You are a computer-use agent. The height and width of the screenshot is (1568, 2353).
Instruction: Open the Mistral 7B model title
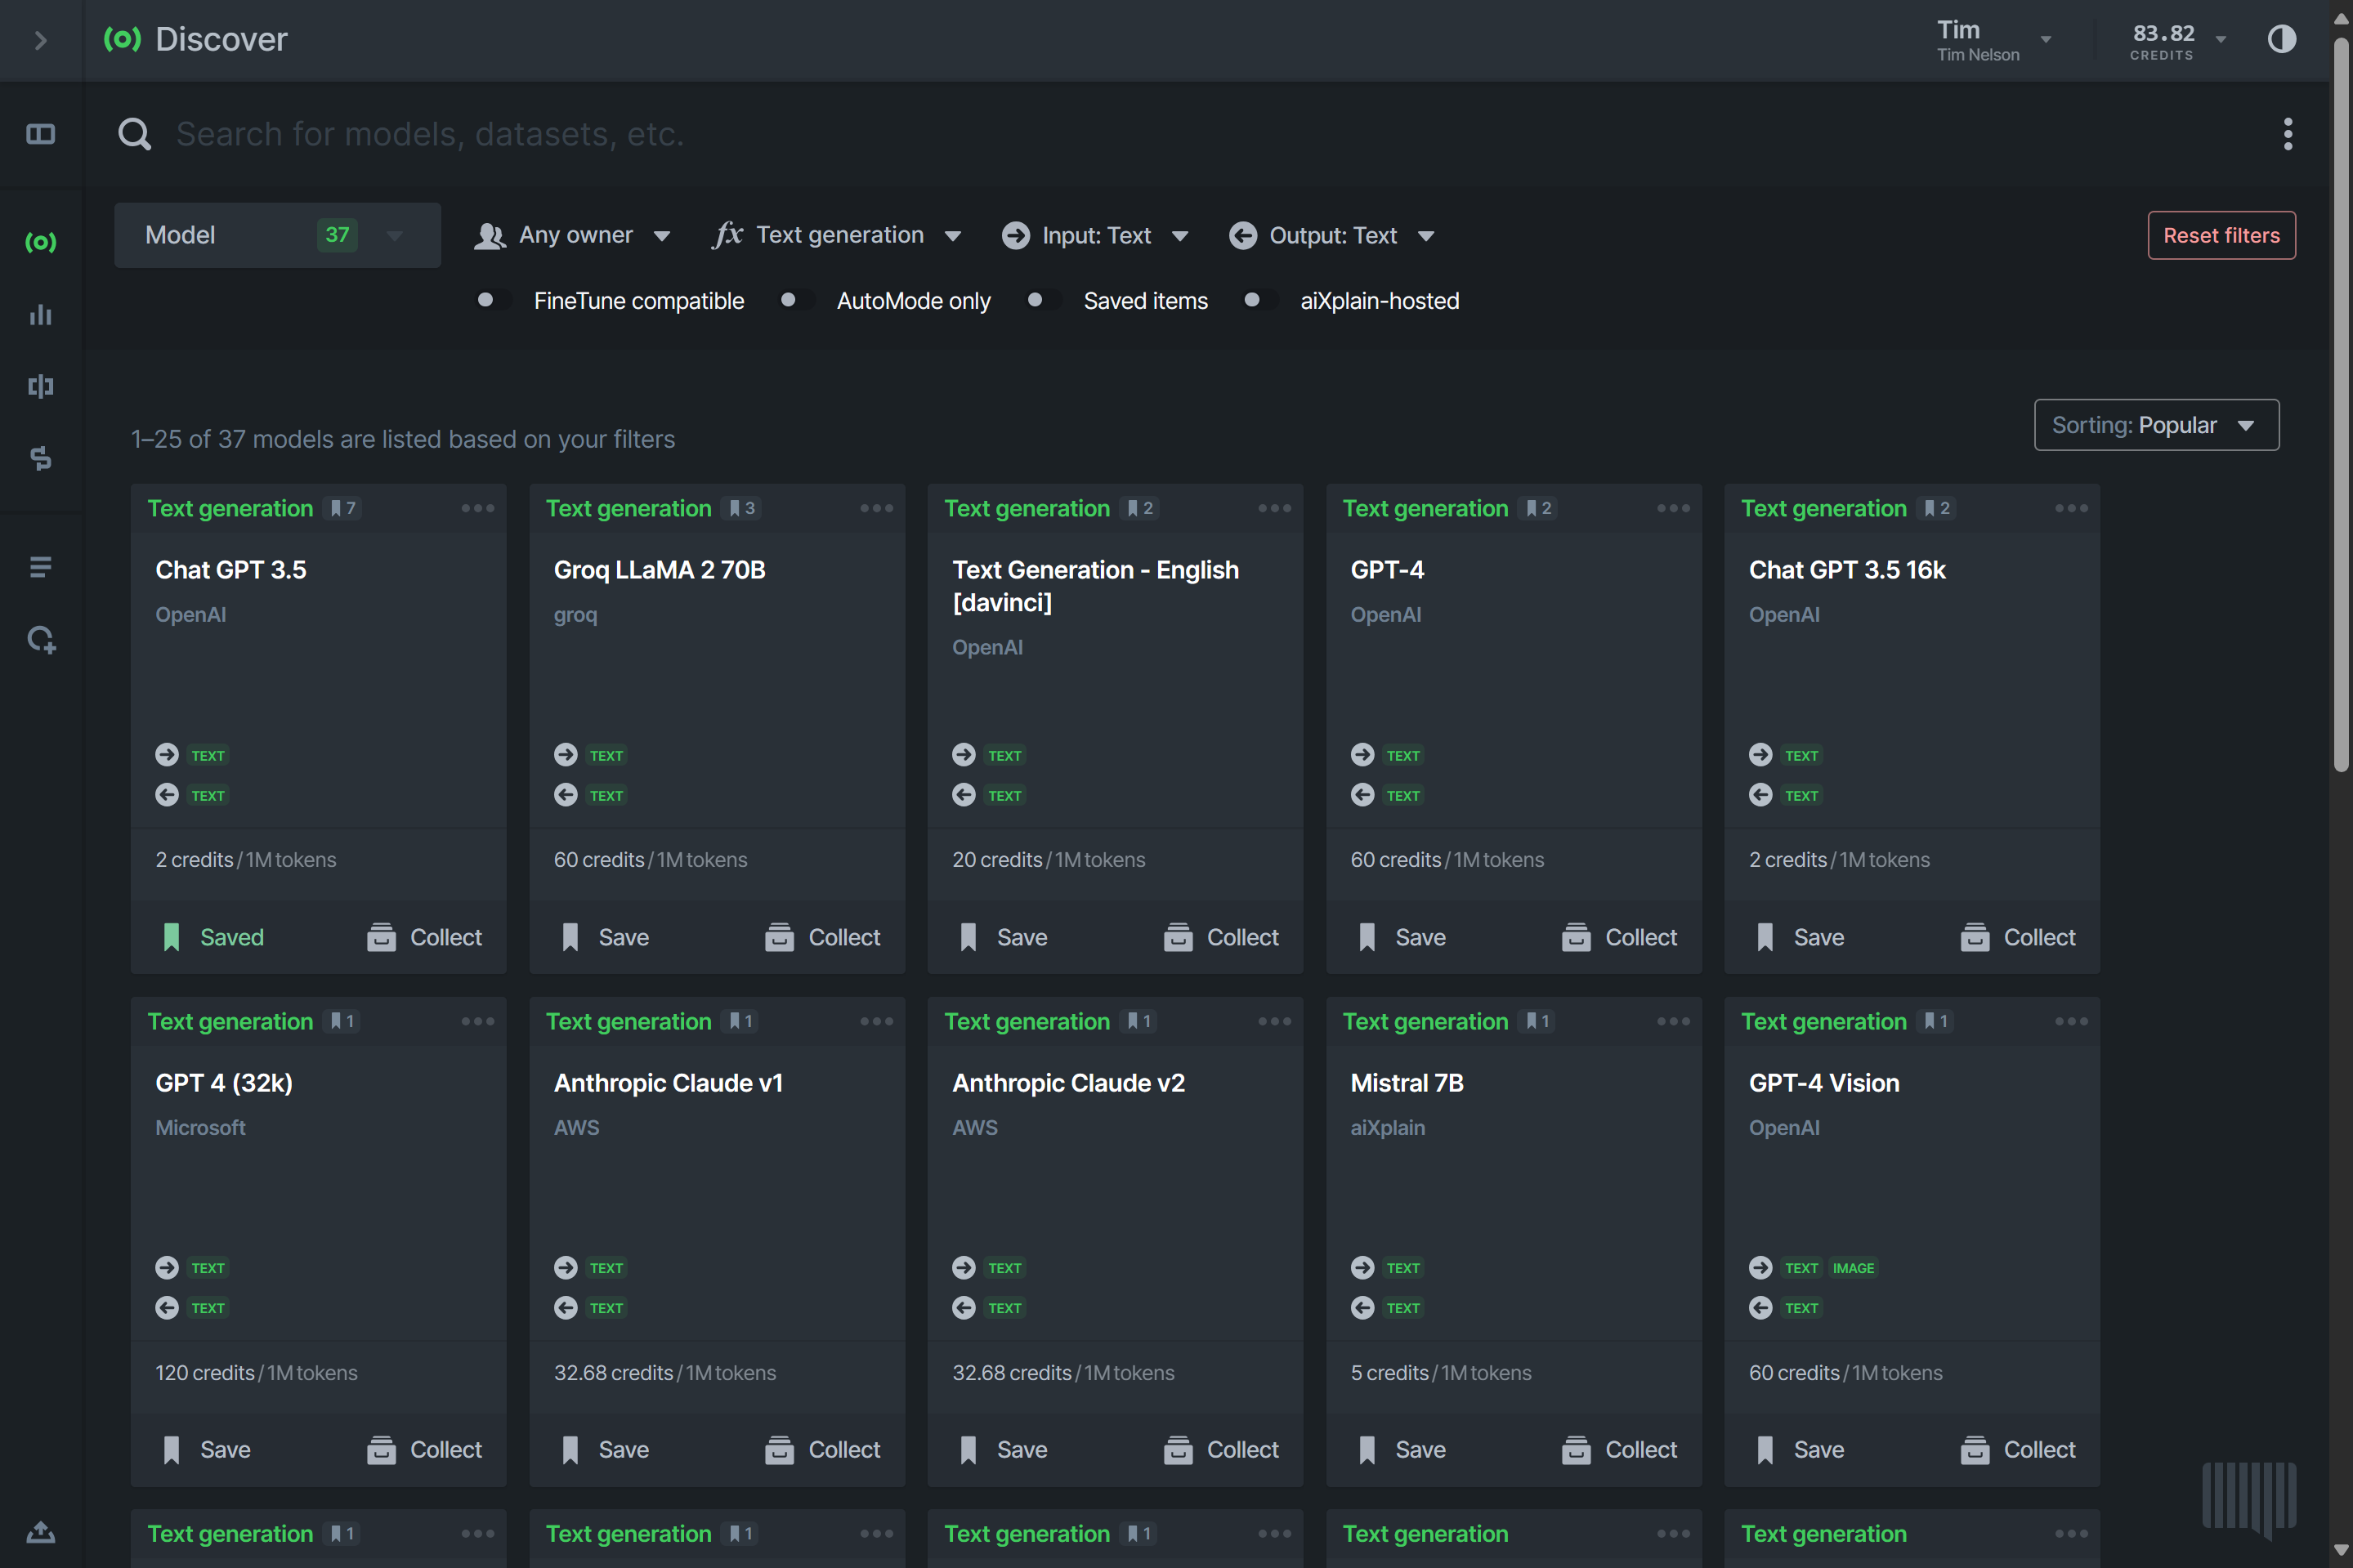pyautogui.click(x=1407, y=1083)
